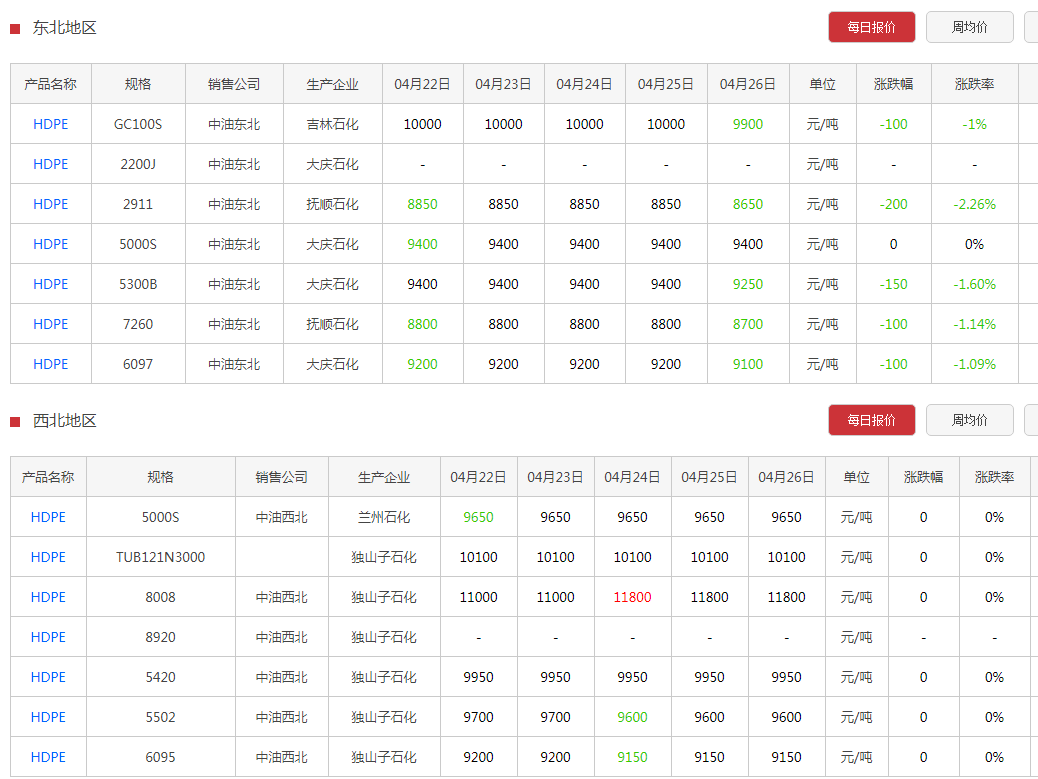Click green 9900 price in GC100S row
The height and width of the screenshot is (779, 1038).
(748, 124)
